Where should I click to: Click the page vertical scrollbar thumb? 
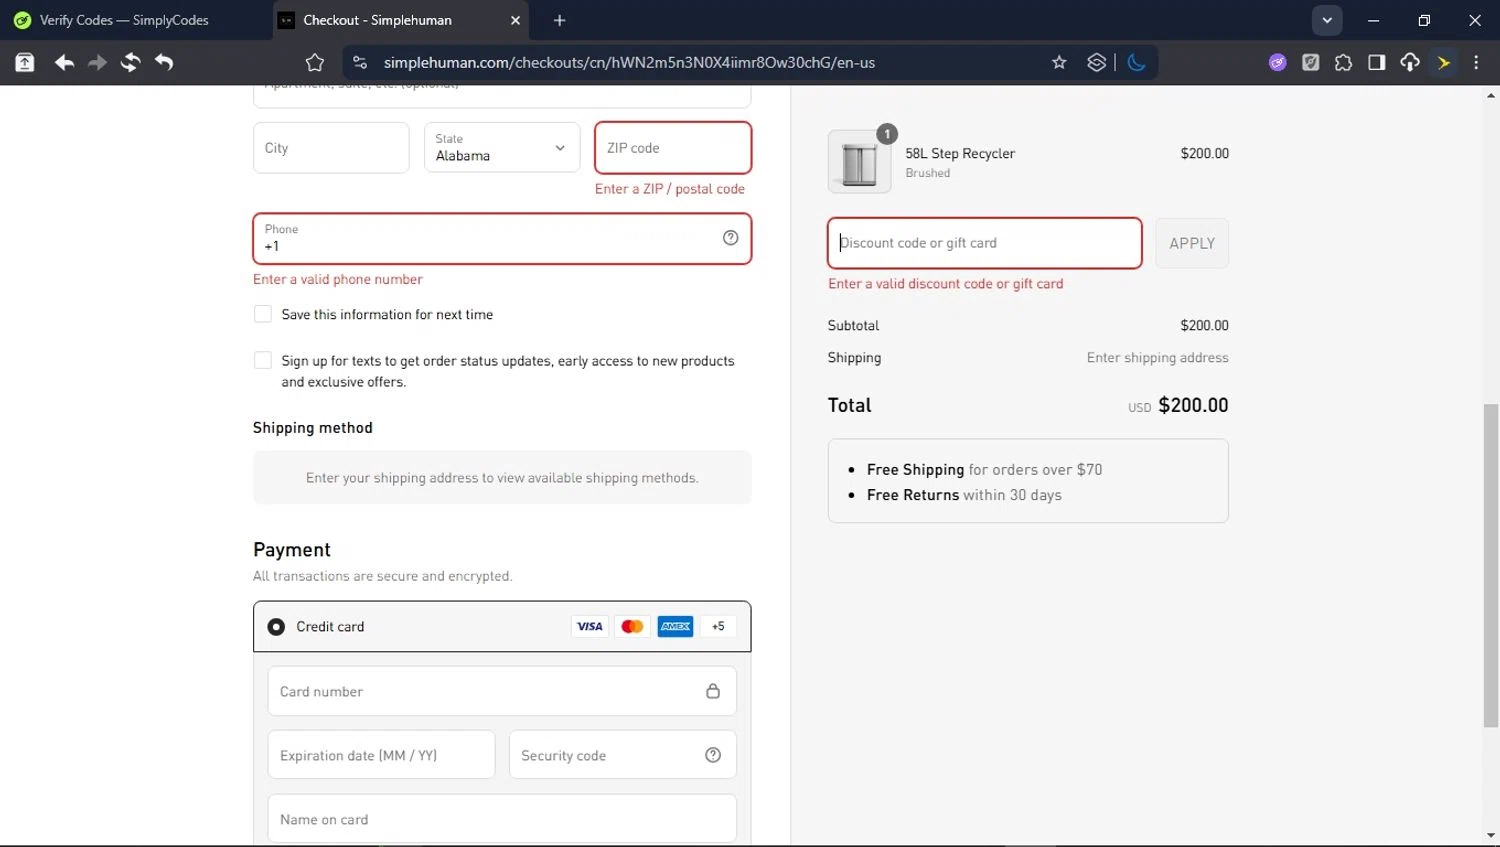(1490, 565)
